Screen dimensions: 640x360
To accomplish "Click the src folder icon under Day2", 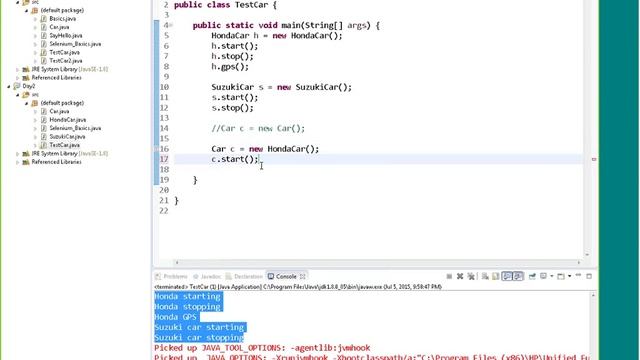I will pos(26,95).
